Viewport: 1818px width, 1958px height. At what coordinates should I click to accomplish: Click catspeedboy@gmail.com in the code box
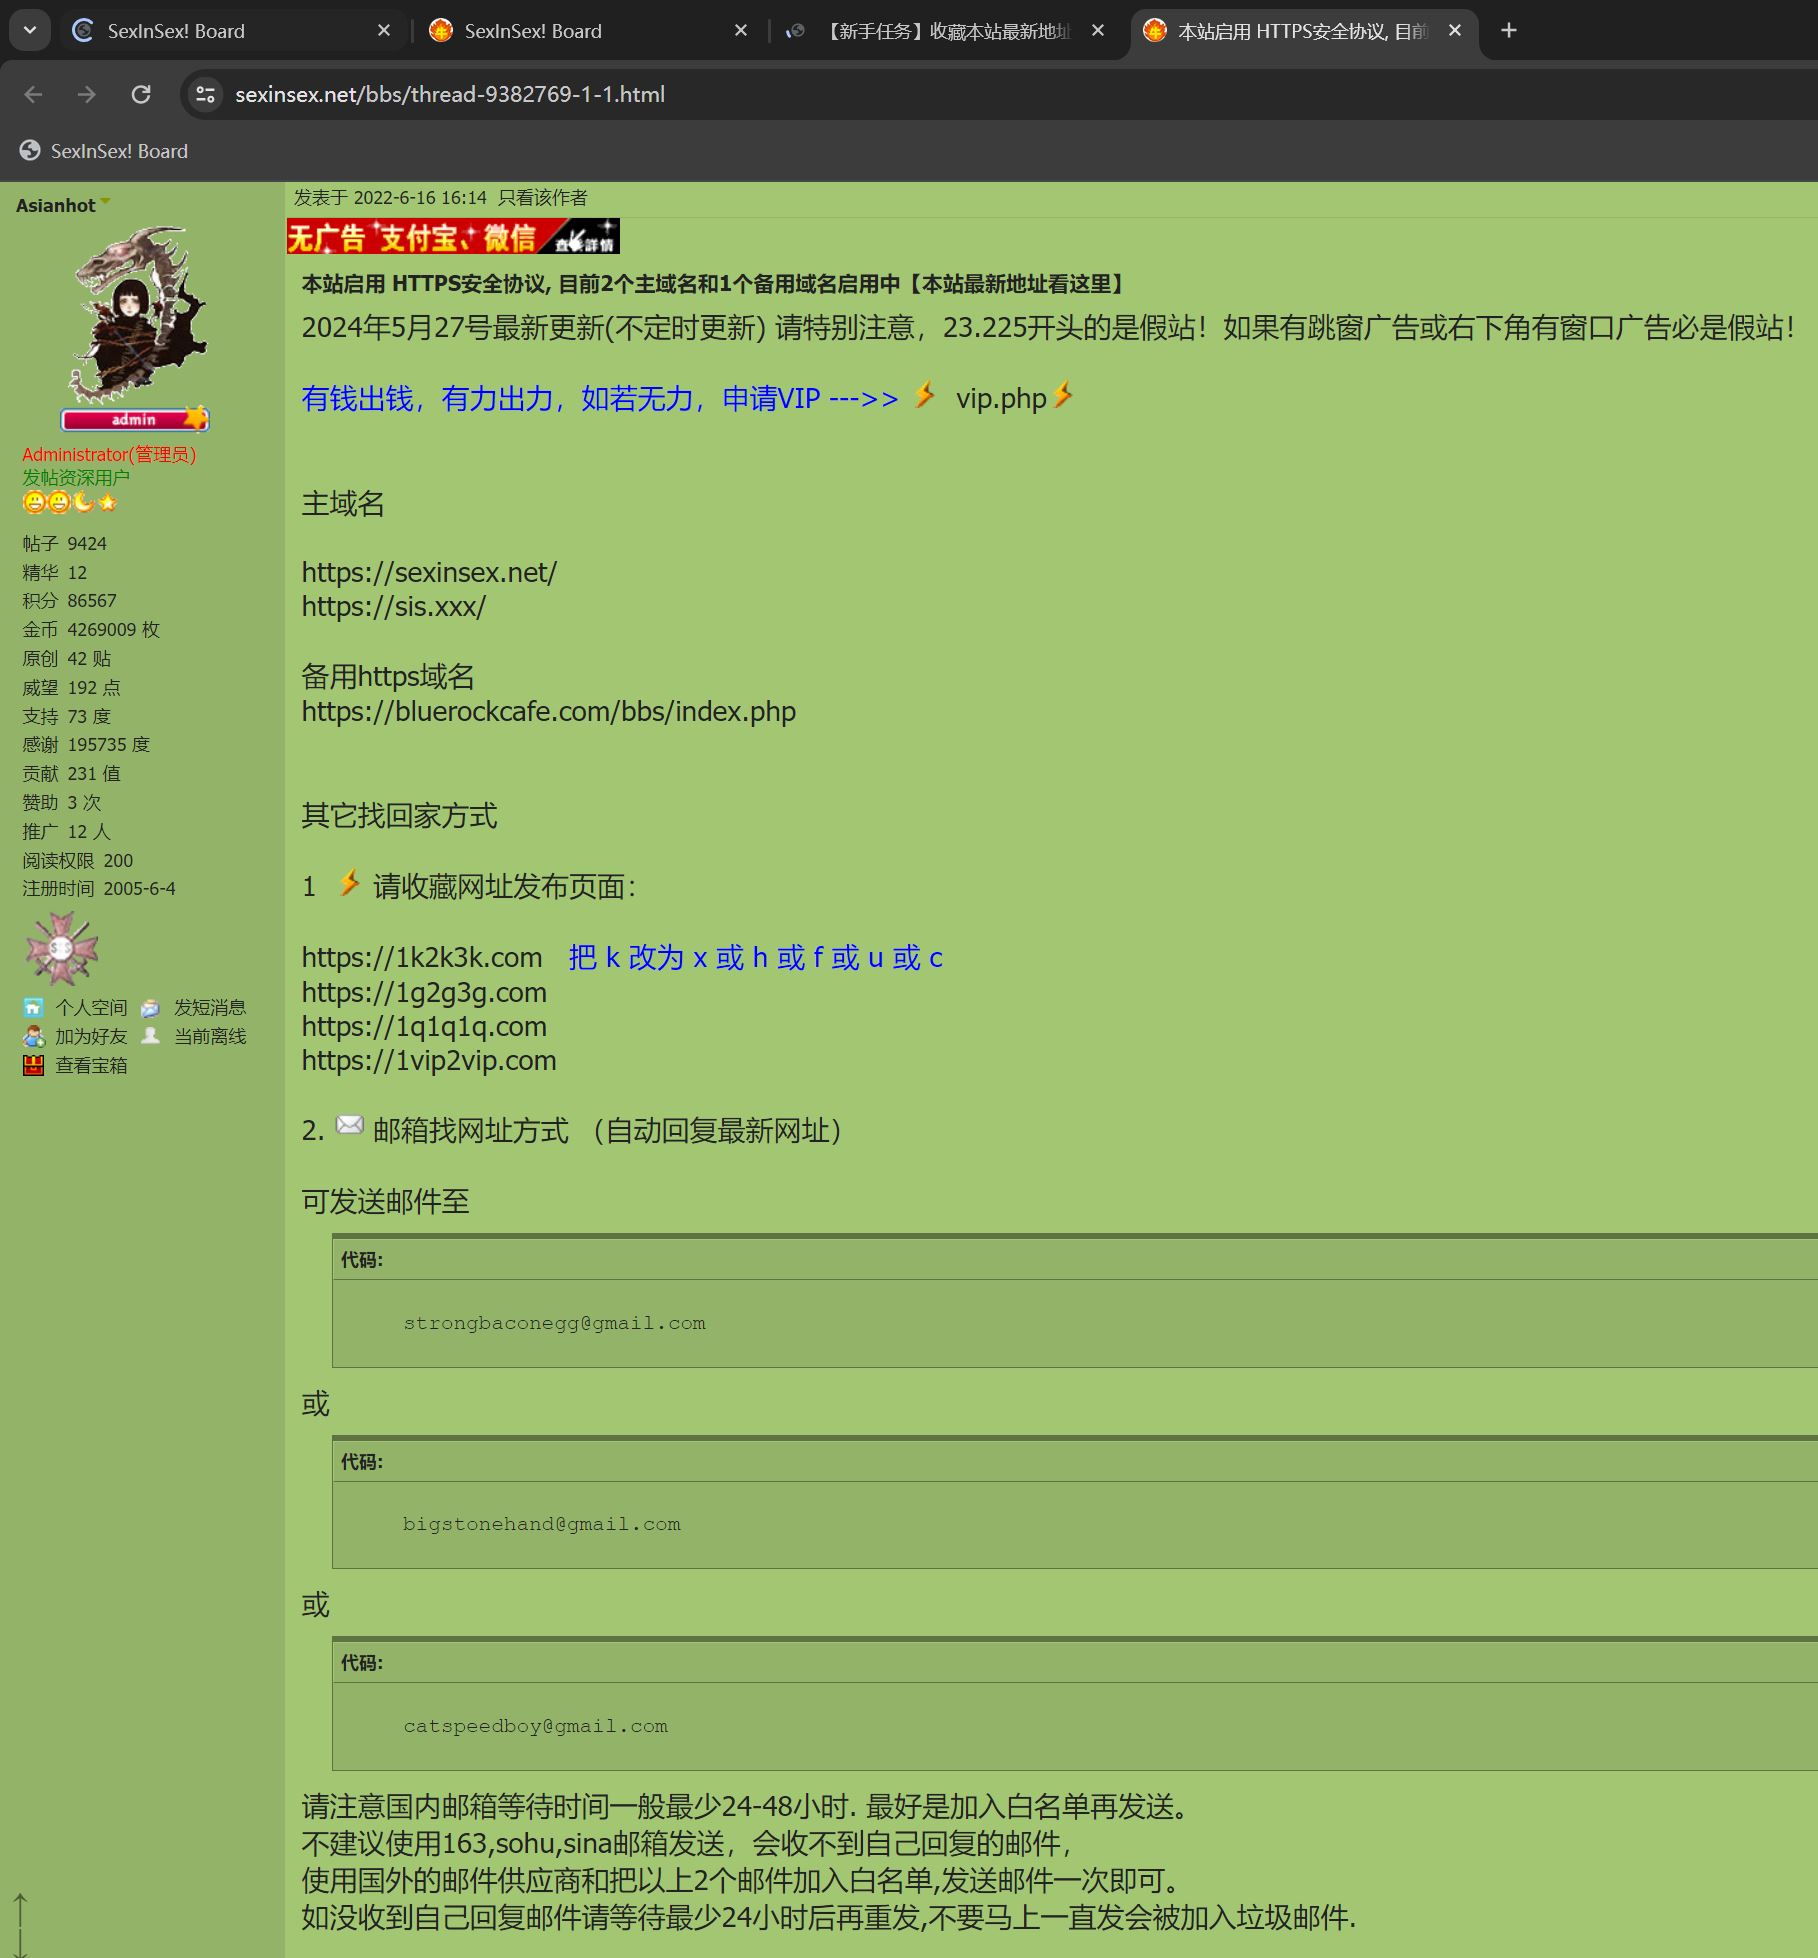536,1726
